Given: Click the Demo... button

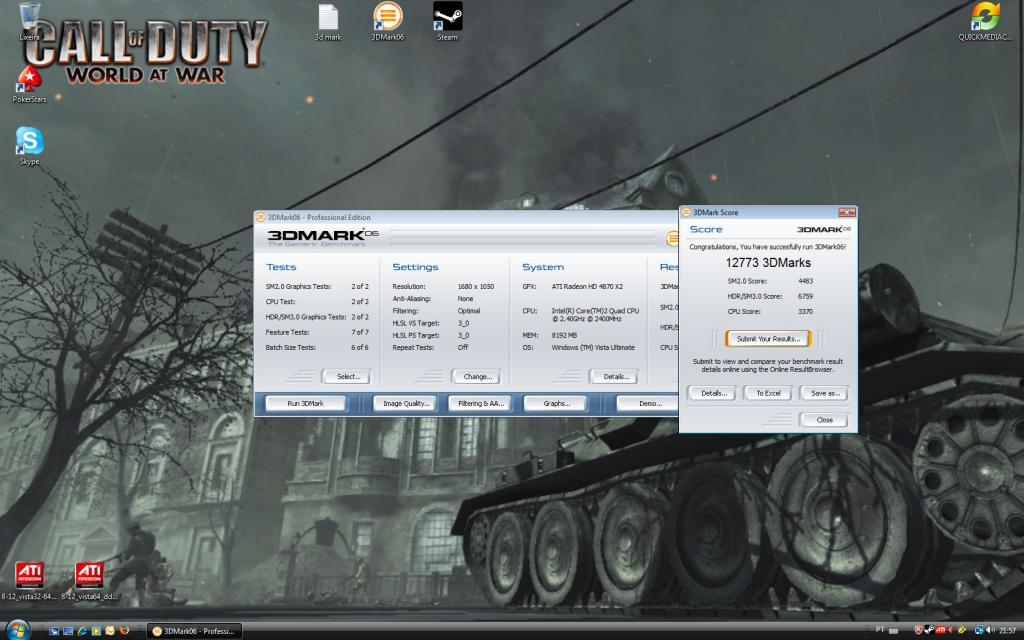Looking at the screenshot, I should pyautogui.click(x=648, y=404).
